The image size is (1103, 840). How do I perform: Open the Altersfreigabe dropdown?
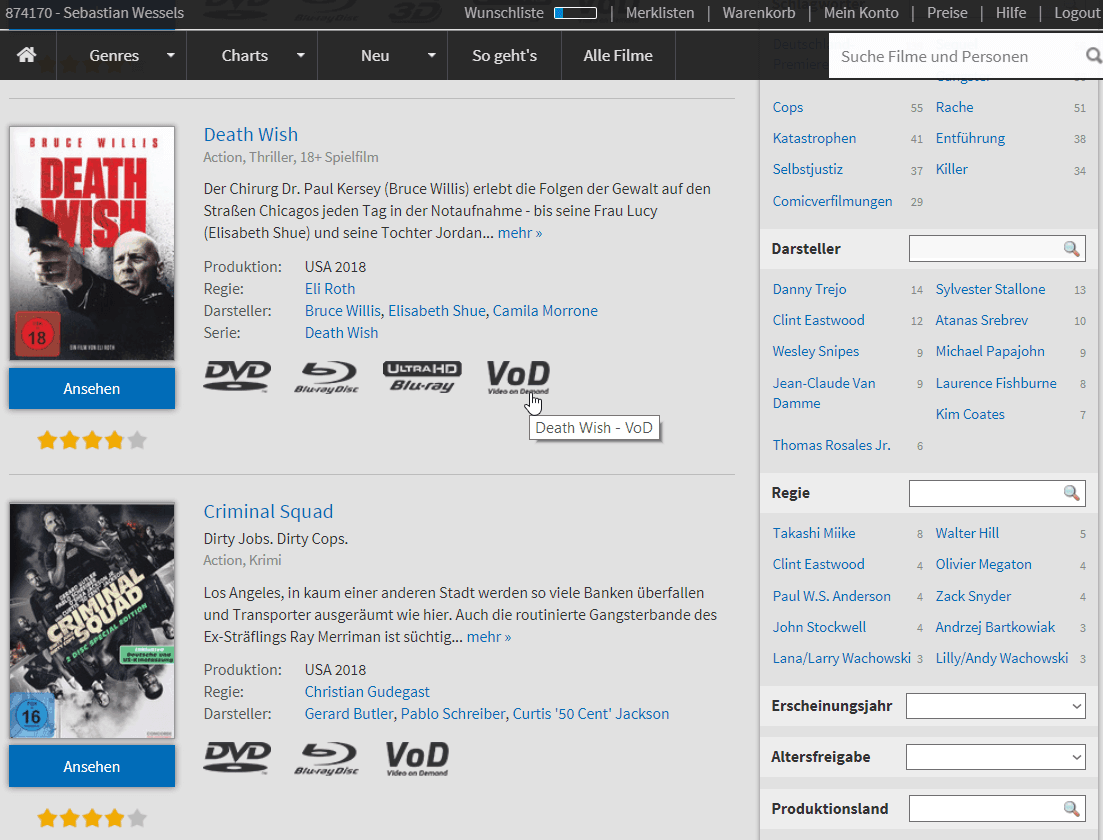click(x=995, y=757)
